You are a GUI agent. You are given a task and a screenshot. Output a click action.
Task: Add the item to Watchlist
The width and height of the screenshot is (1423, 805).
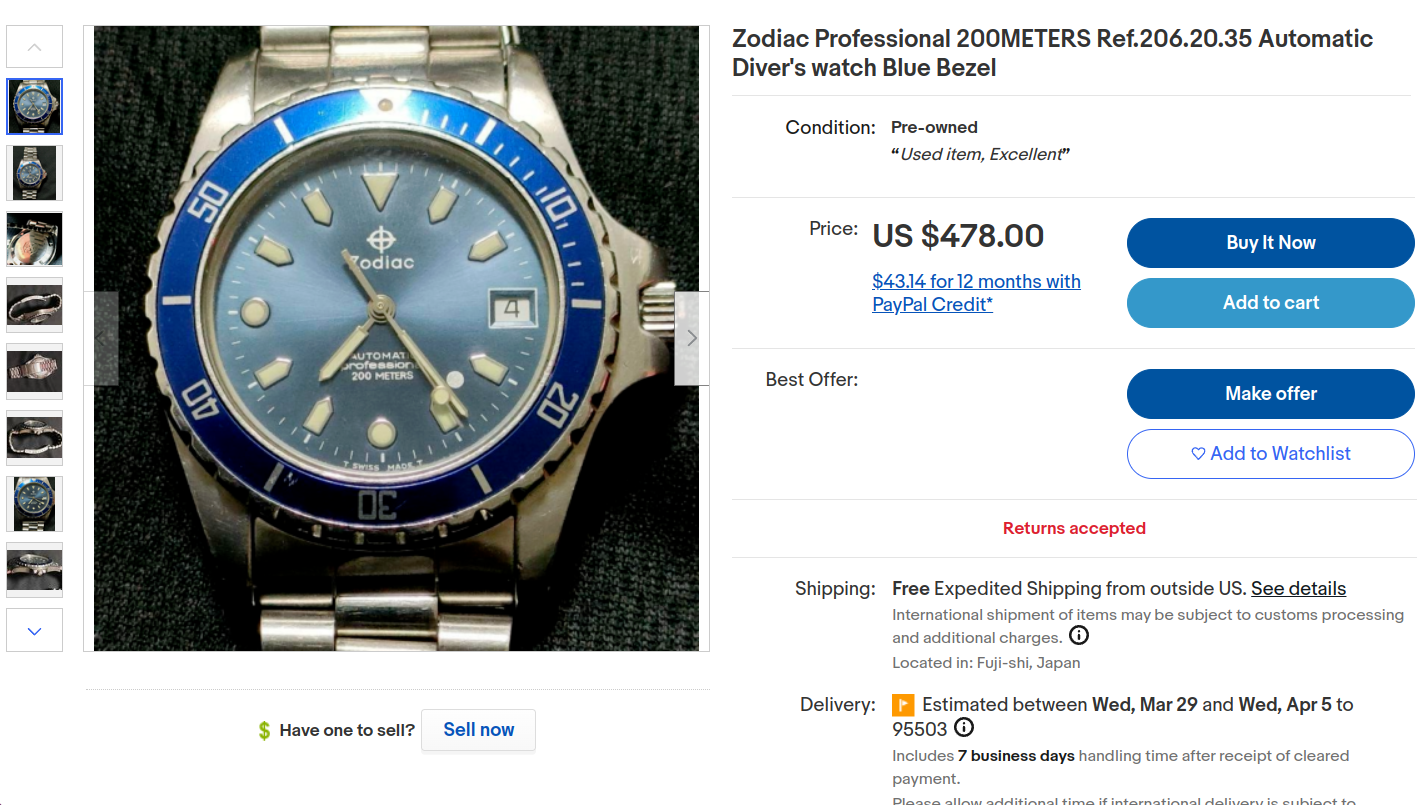point(1270,454)
